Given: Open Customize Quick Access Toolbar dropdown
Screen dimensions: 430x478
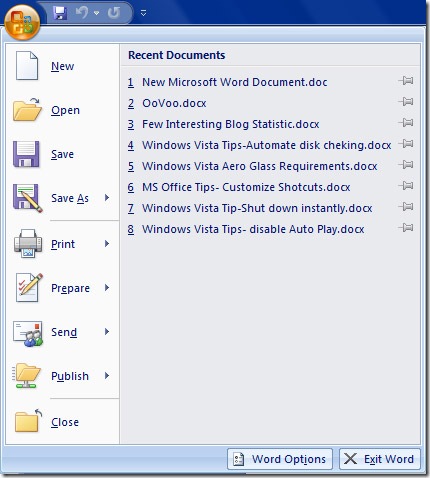Looking at the screenshot, I should 143,13.
